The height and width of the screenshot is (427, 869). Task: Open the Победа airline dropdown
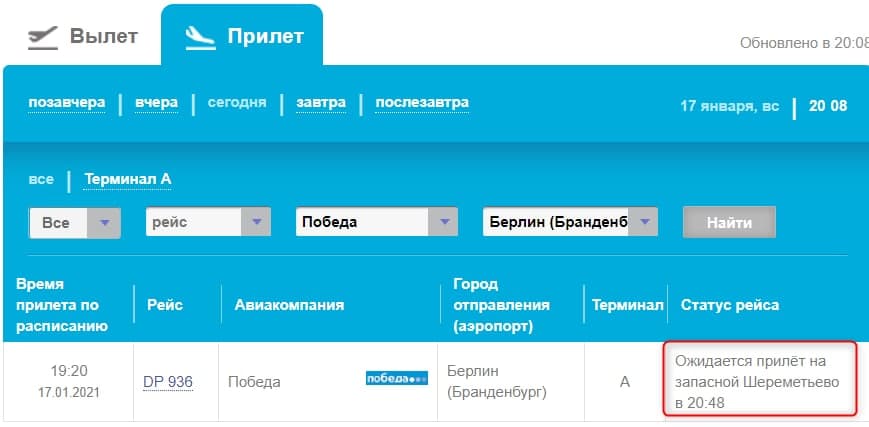(x=377, y=222)
